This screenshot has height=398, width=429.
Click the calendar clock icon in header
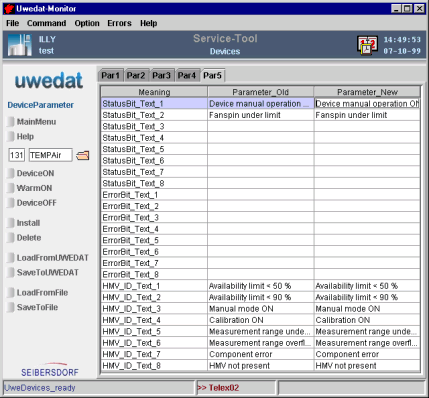pyautogui.click(x=367, y=45)
